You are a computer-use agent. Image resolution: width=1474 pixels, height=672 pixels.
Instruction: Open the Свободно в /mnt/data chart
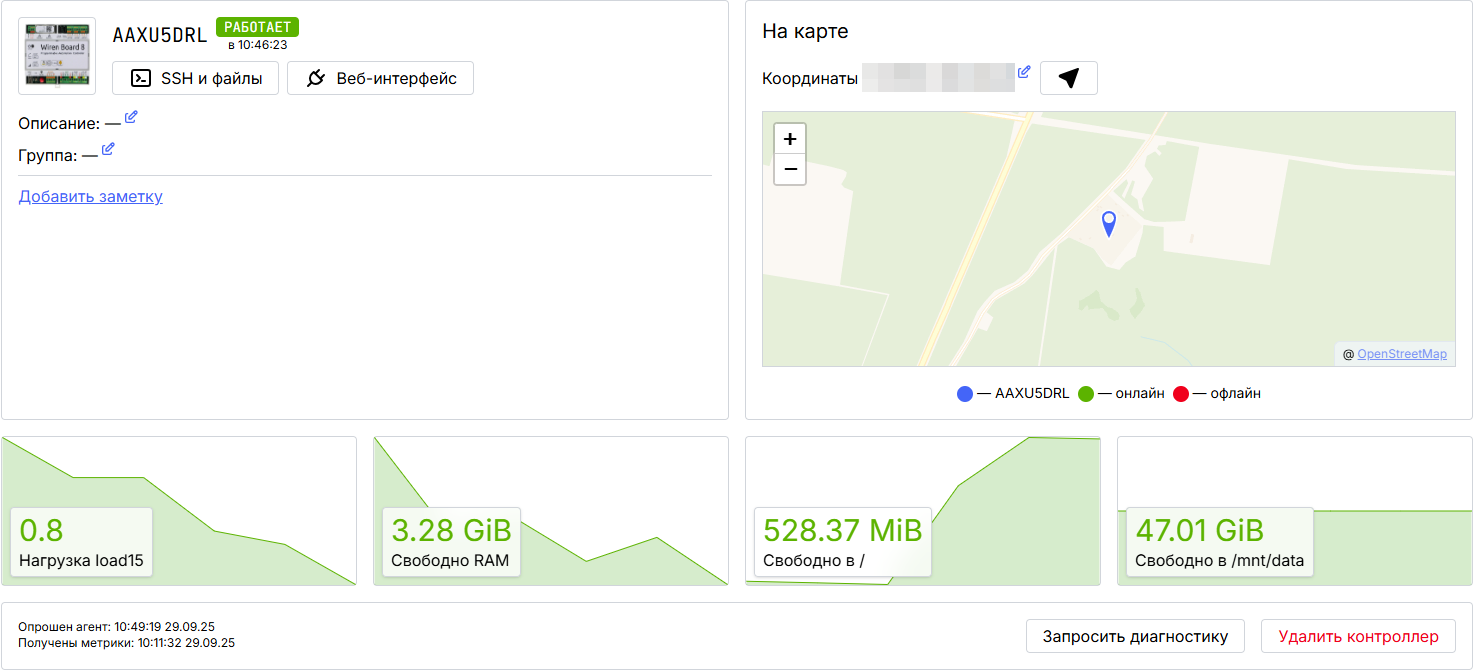click(x=1294, y=511)
